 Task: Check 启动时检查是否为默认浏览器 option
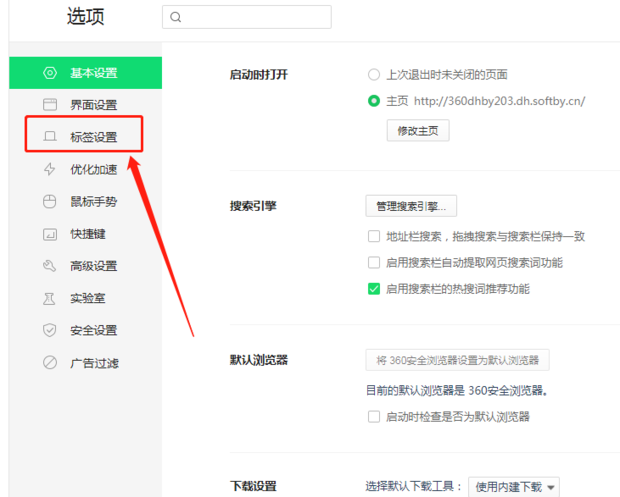pos(374,416)
